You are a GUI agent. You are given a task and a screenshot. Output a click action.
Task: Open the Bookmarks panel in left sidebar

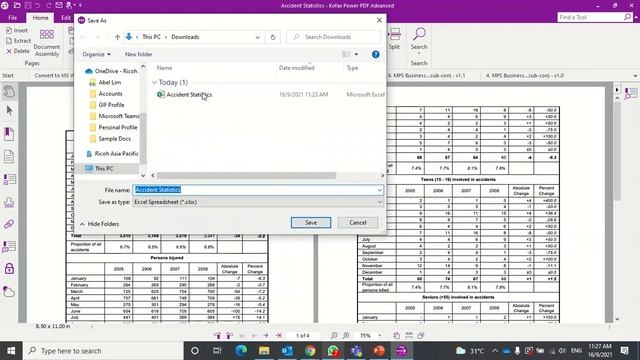[9, 134]
